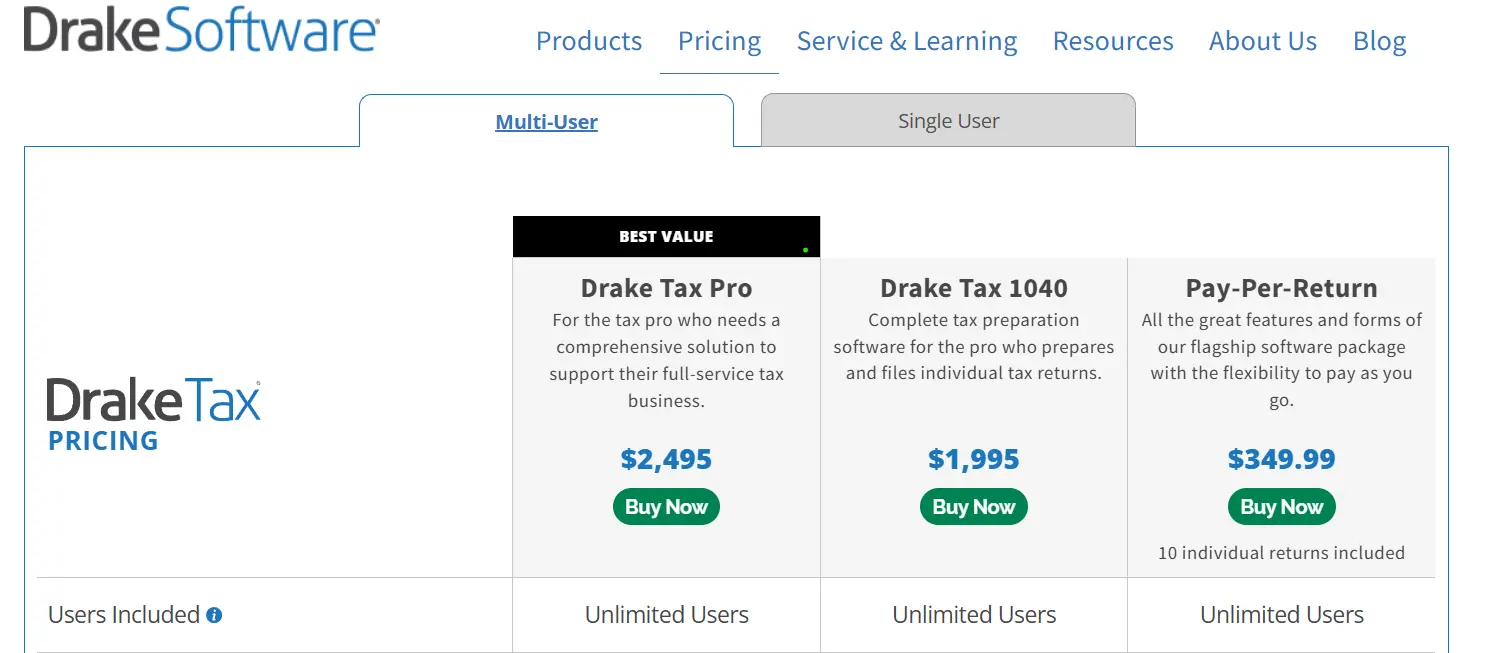
Task: Click the Drake Software logo
Action: coord(201,28)
